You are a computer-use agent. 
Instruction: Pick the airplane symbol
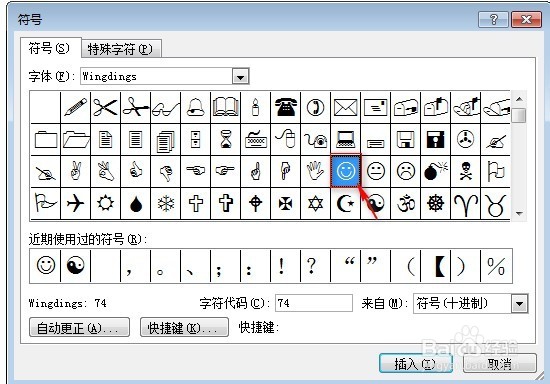pos(75,203)
